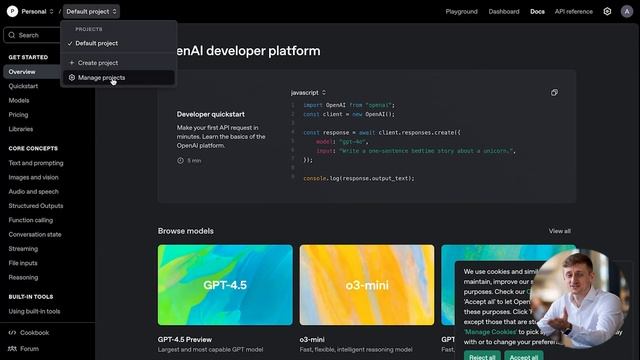The height and width of the screenshot is (360, 640).
Task: Choose Manage projects from the dropdown
Action: point(118,78)
